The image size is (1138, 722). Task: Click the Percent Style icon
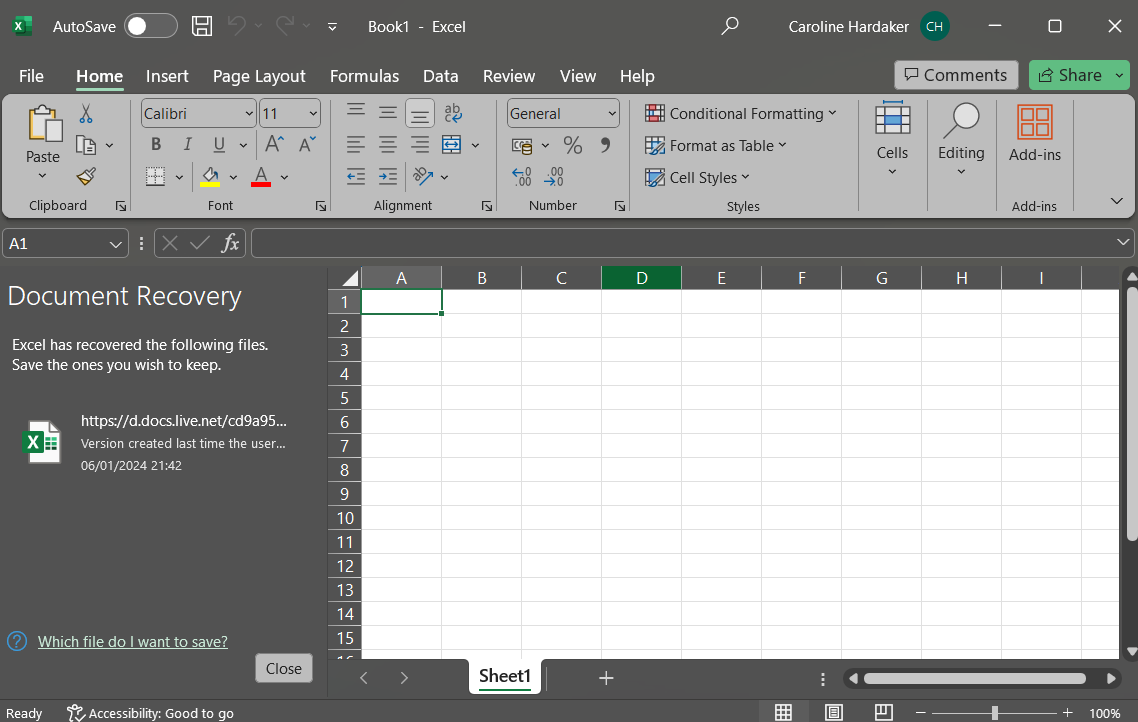coord(572,146)
